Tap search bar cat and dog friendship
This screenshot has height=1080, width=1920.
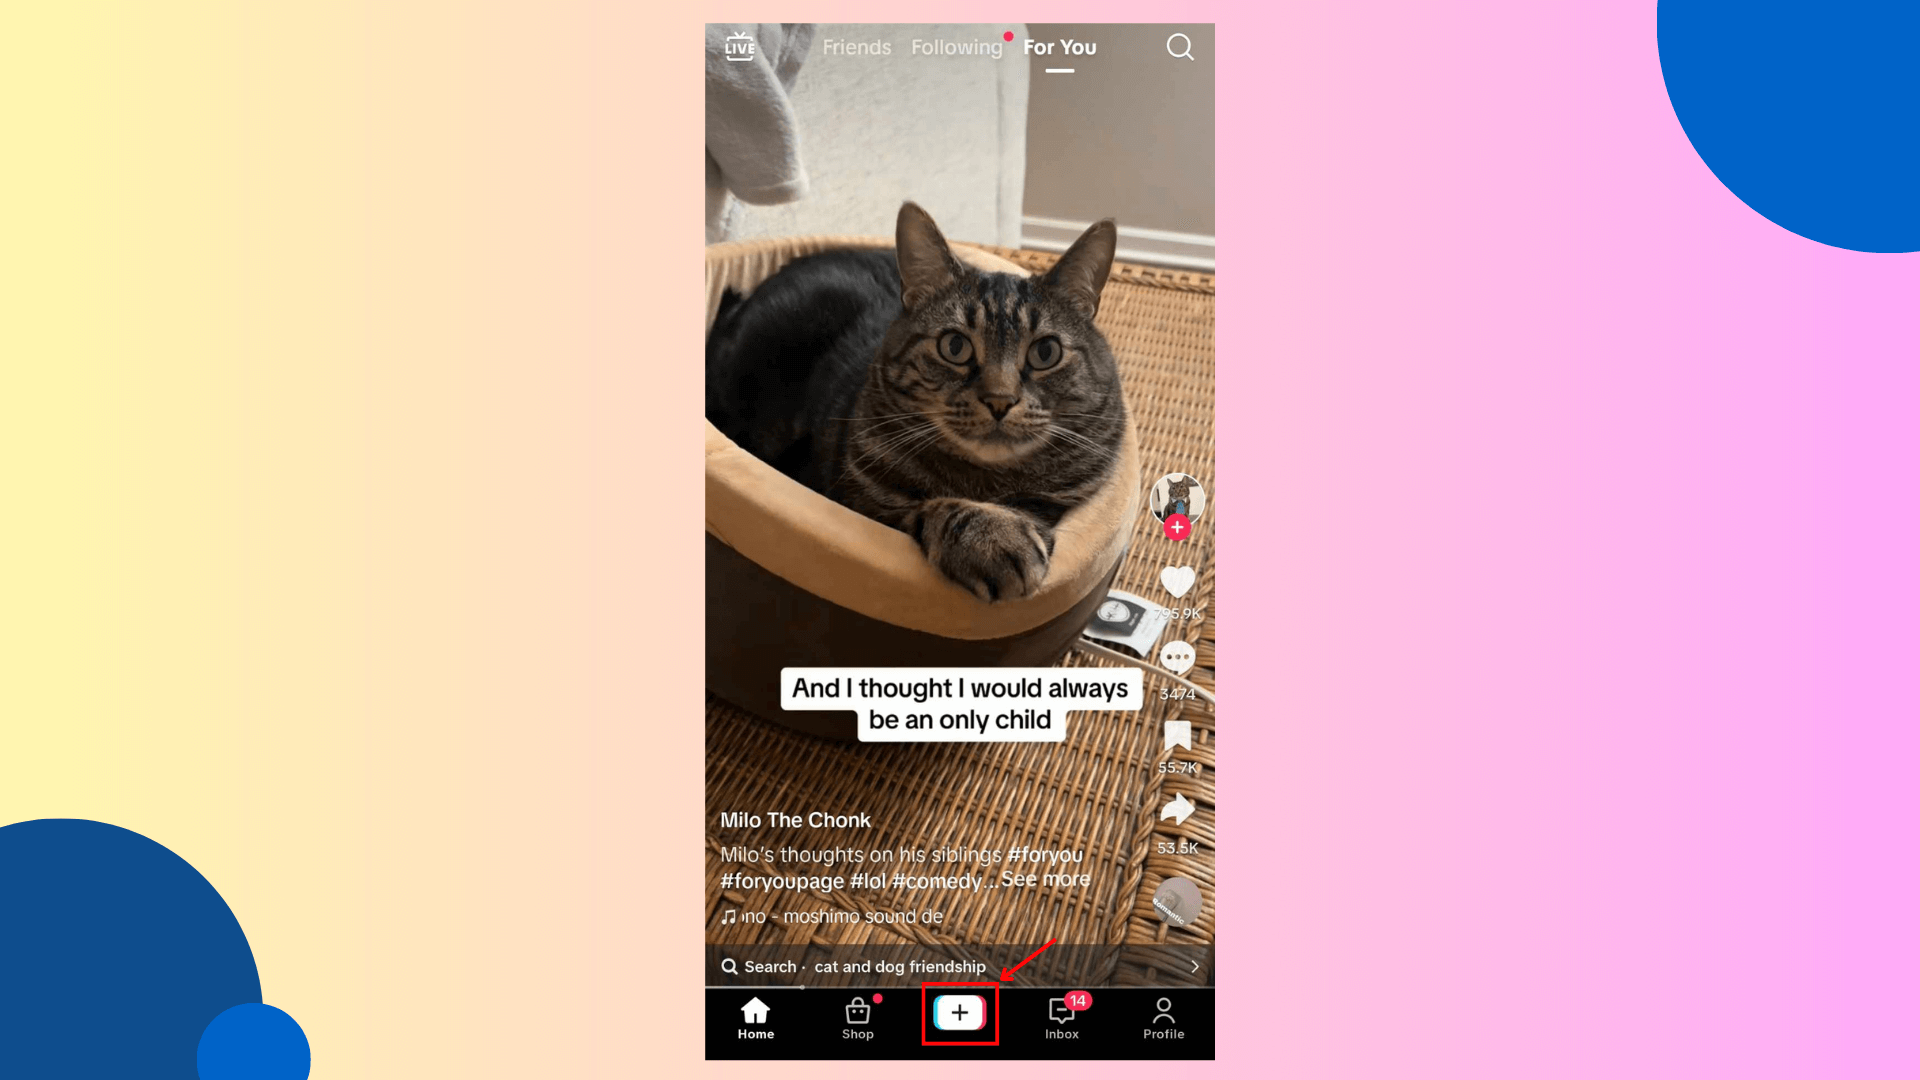tap(959, 965)
